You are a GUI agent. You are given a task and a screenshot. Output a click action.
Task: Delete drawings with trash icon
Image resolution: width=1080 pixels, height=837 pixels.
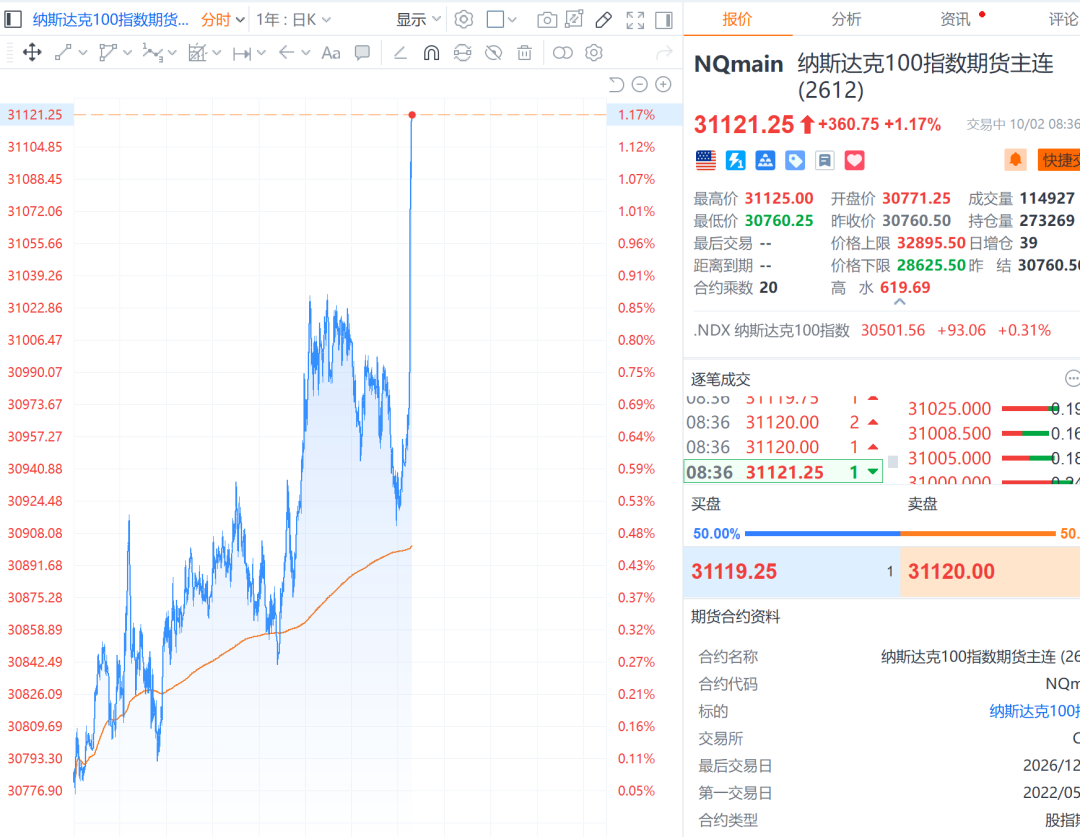pos(524,52)
